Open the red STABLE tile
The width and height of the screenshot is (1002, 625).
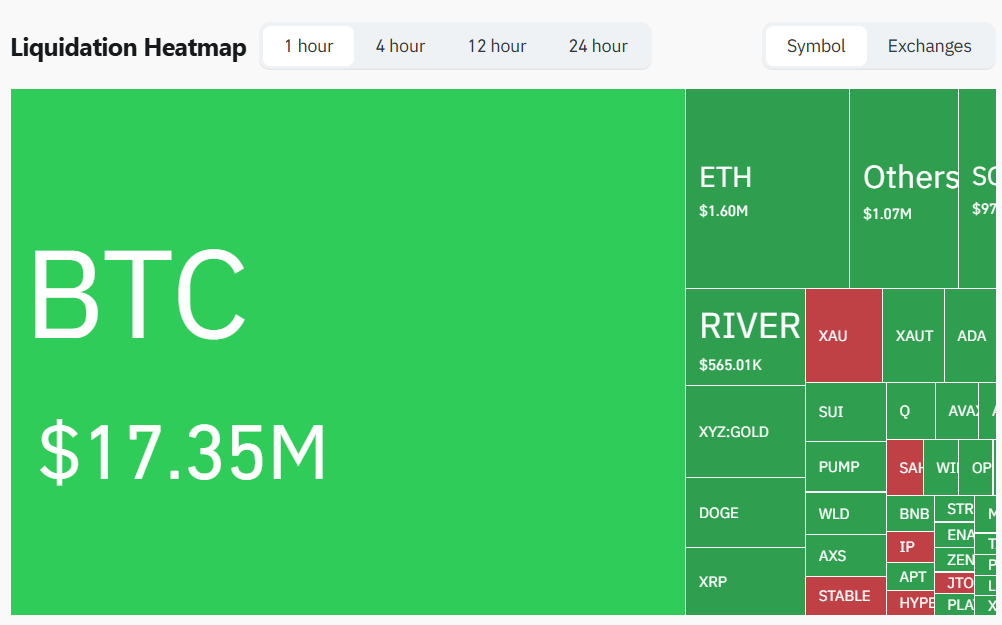[x=845, y=596]
